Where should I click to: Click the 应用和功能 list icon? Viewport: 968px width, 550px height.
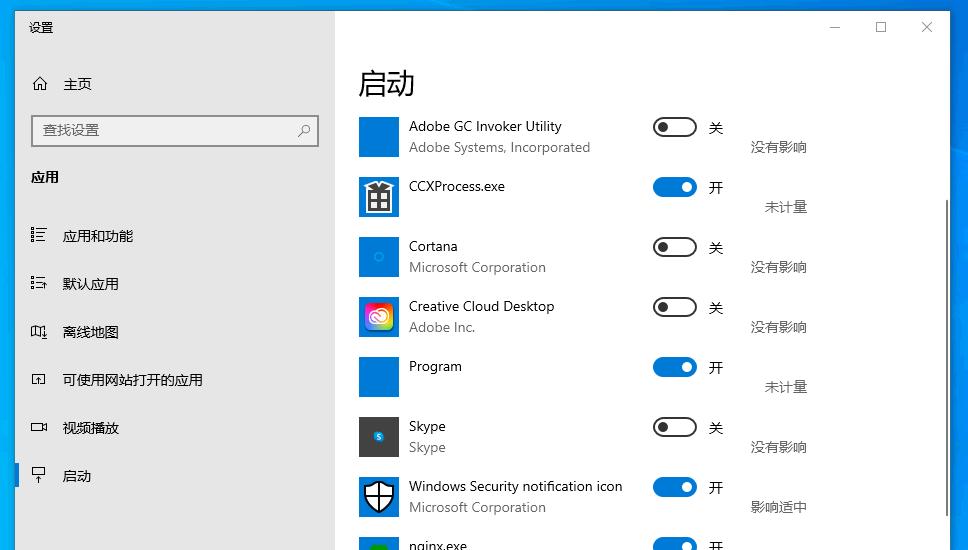(x=38, y=235)
